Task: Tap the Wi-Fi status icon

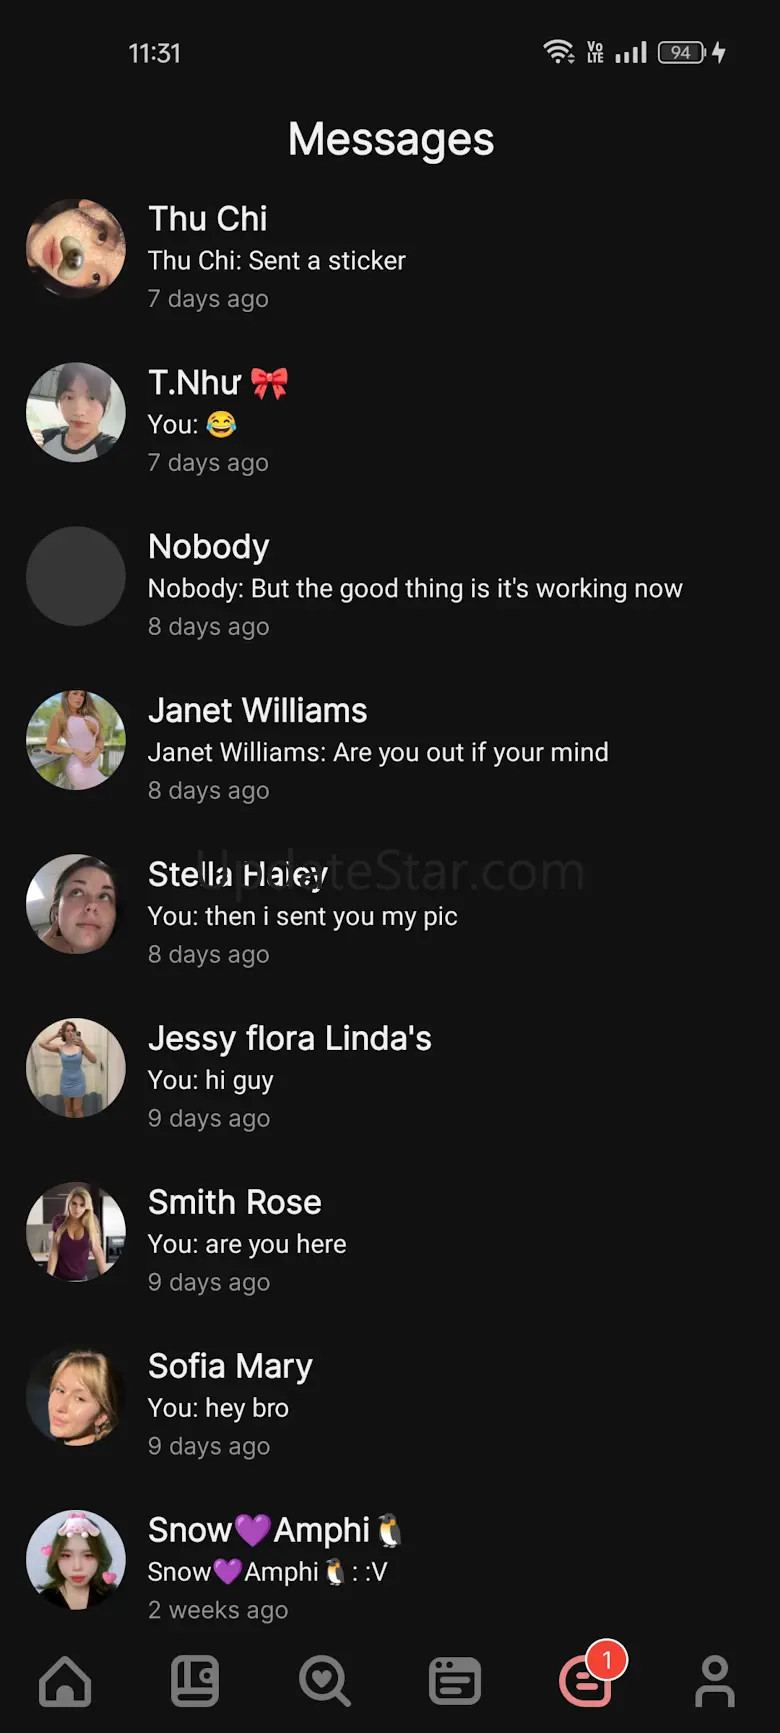Action: pyautogui.click(x=558, y=52)
